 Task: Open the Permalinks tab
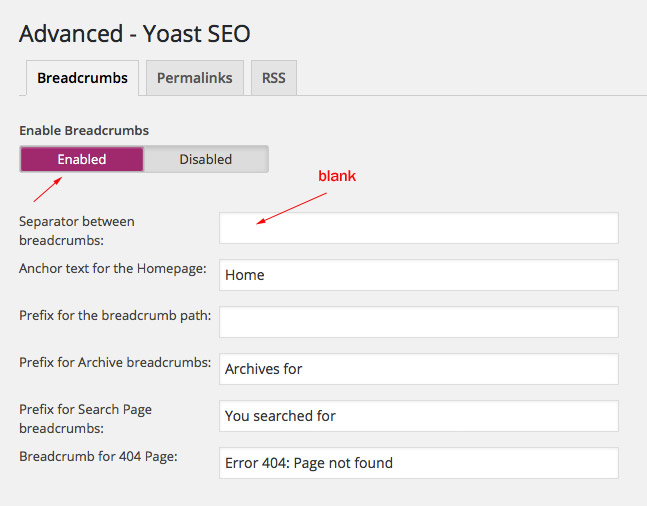[194, 78]
